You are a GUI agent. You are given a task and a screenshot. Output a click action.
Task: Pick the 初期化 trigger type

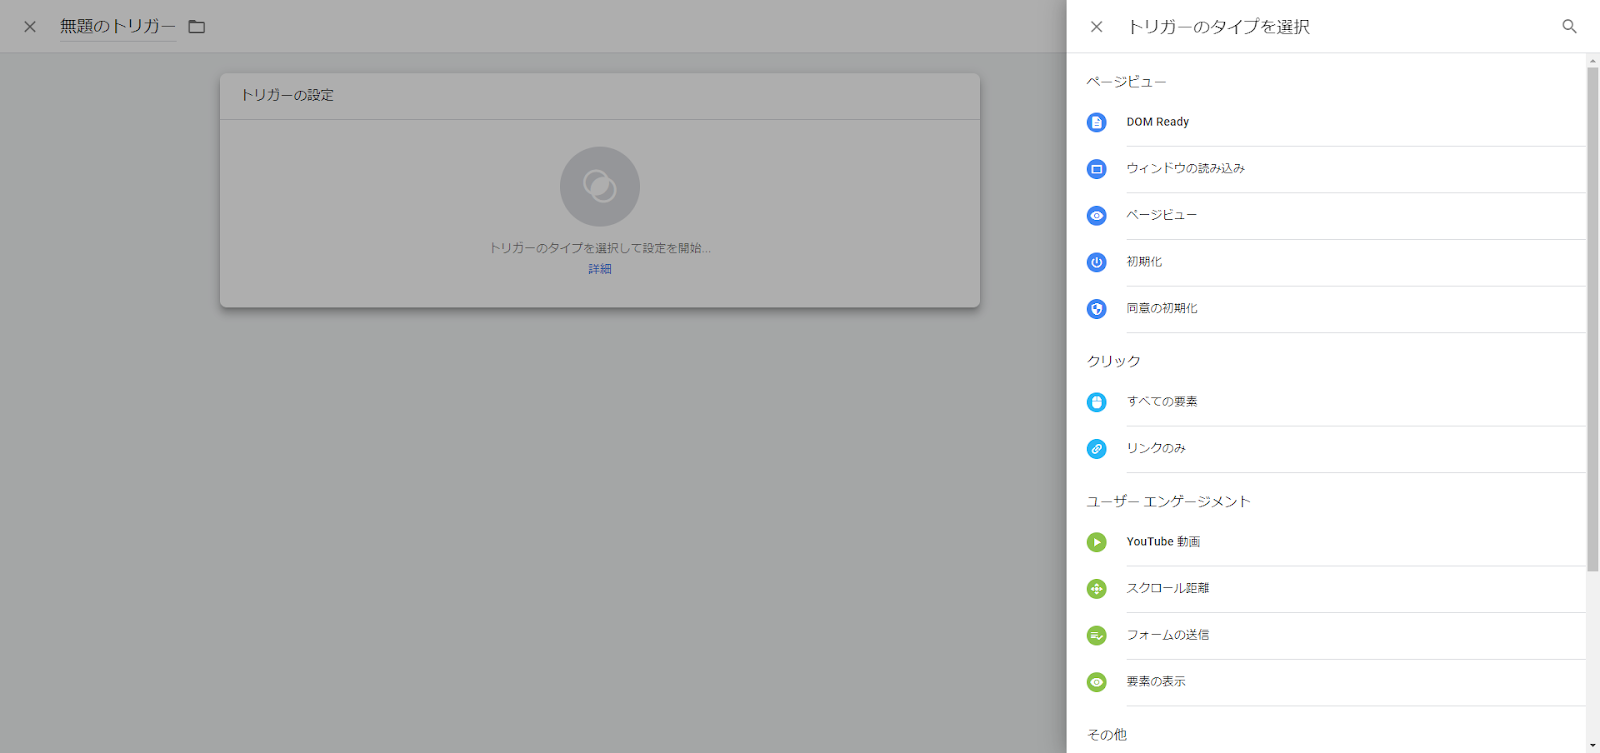(x=1336, y=262)
